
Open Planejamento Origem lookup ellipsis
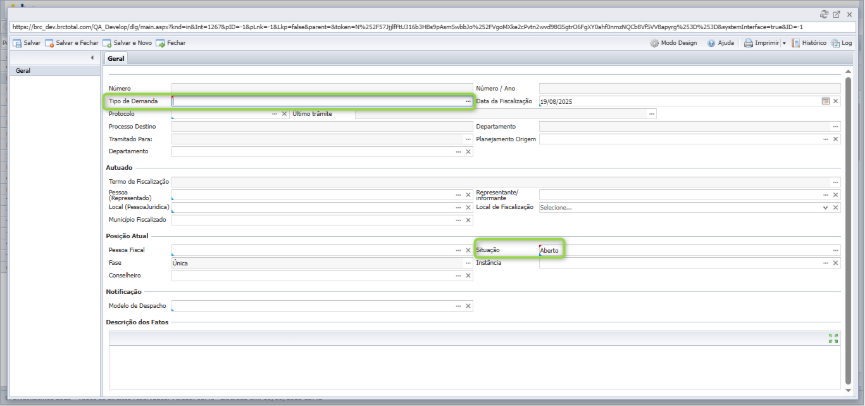[x=826, y=139]
